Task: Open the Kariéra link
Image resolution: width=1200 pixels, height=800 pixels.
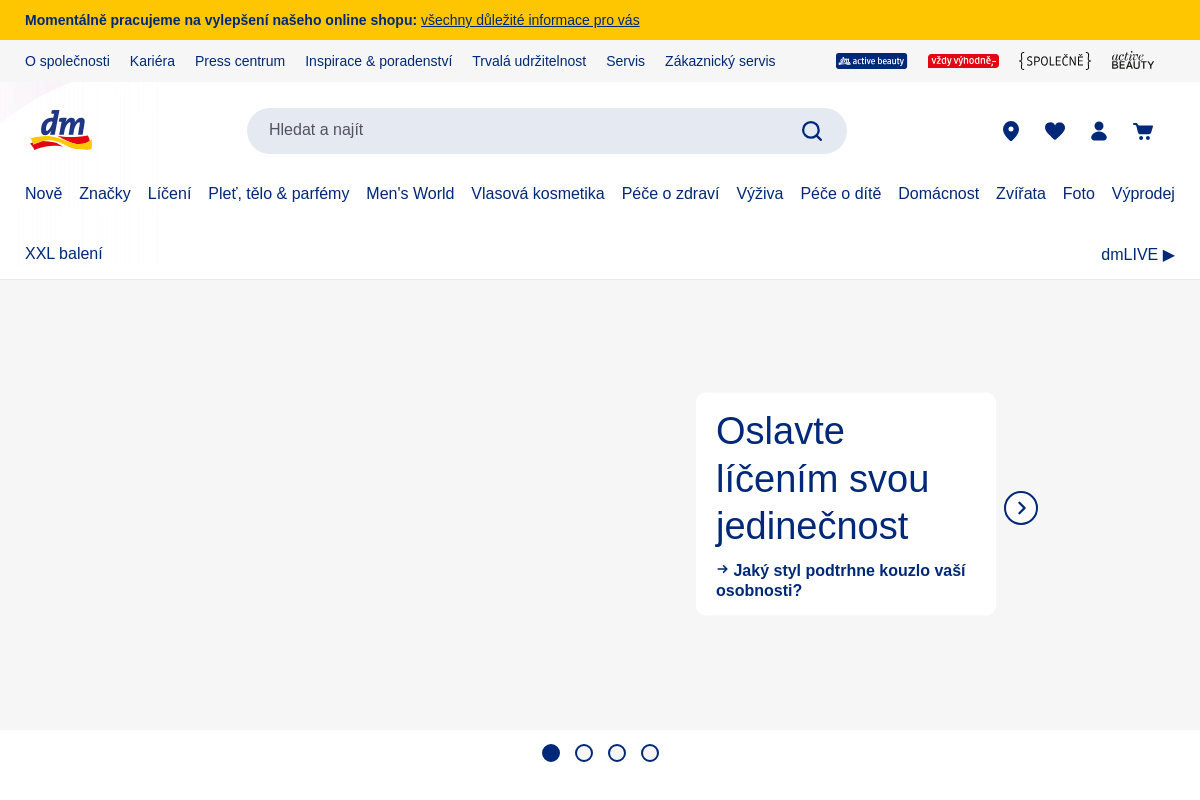Action: click(152, 61)
